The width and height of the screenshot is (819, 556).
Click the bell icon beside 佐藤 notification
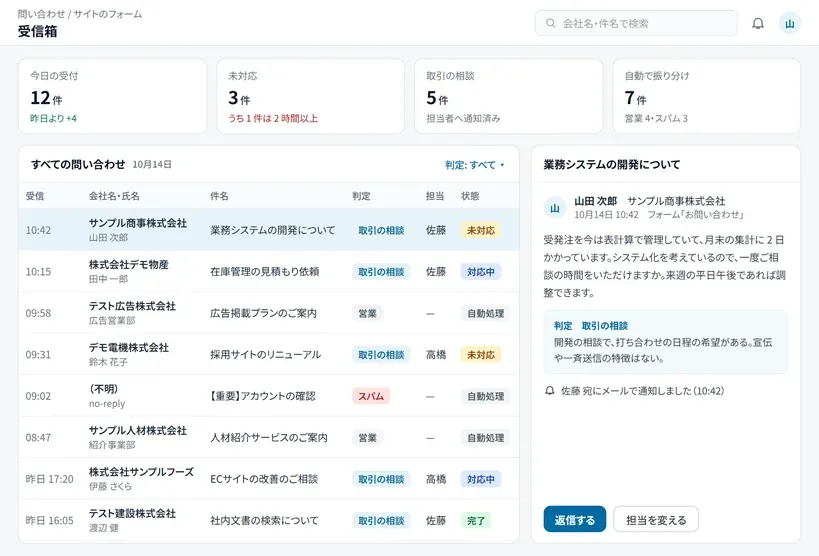coord(549,391)
